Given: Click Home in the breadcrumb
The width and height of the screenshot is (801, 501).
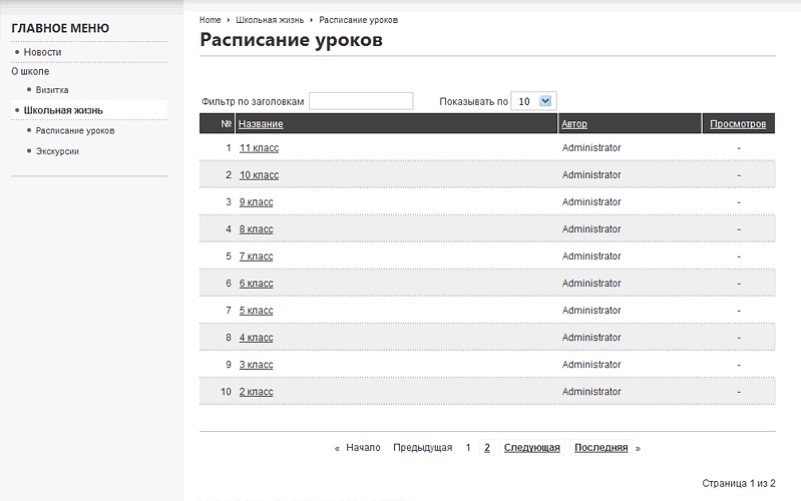Looking at the screenshot, I should tap(210, 20).
